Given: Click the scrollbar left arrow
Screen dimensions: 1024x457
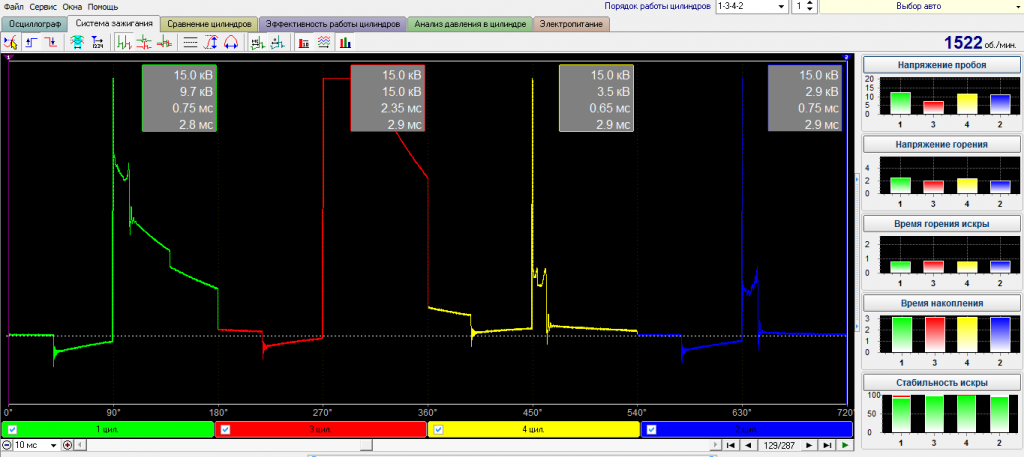Looking at the screenshot, I should (x=79, y=445).
